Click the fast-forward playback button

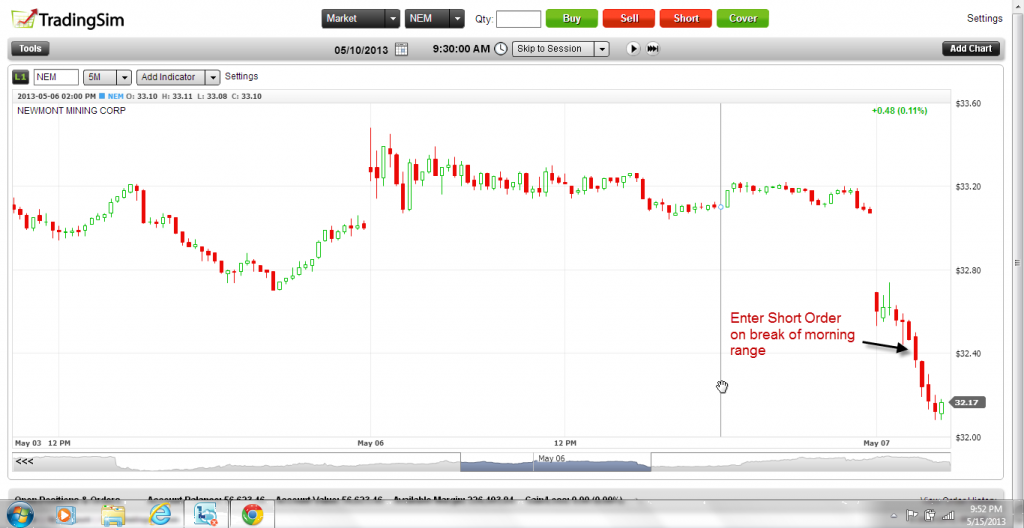point(652,49)
